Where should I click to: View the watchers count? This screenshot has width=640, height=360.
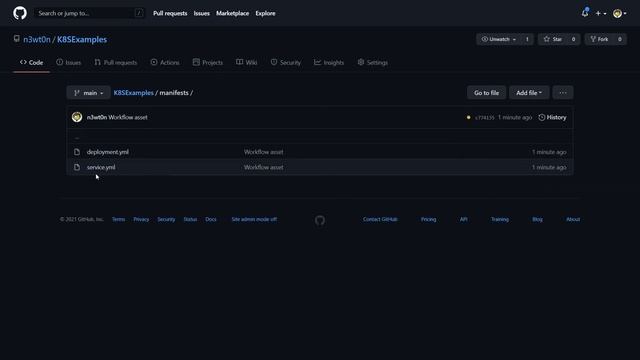[527, 39]
